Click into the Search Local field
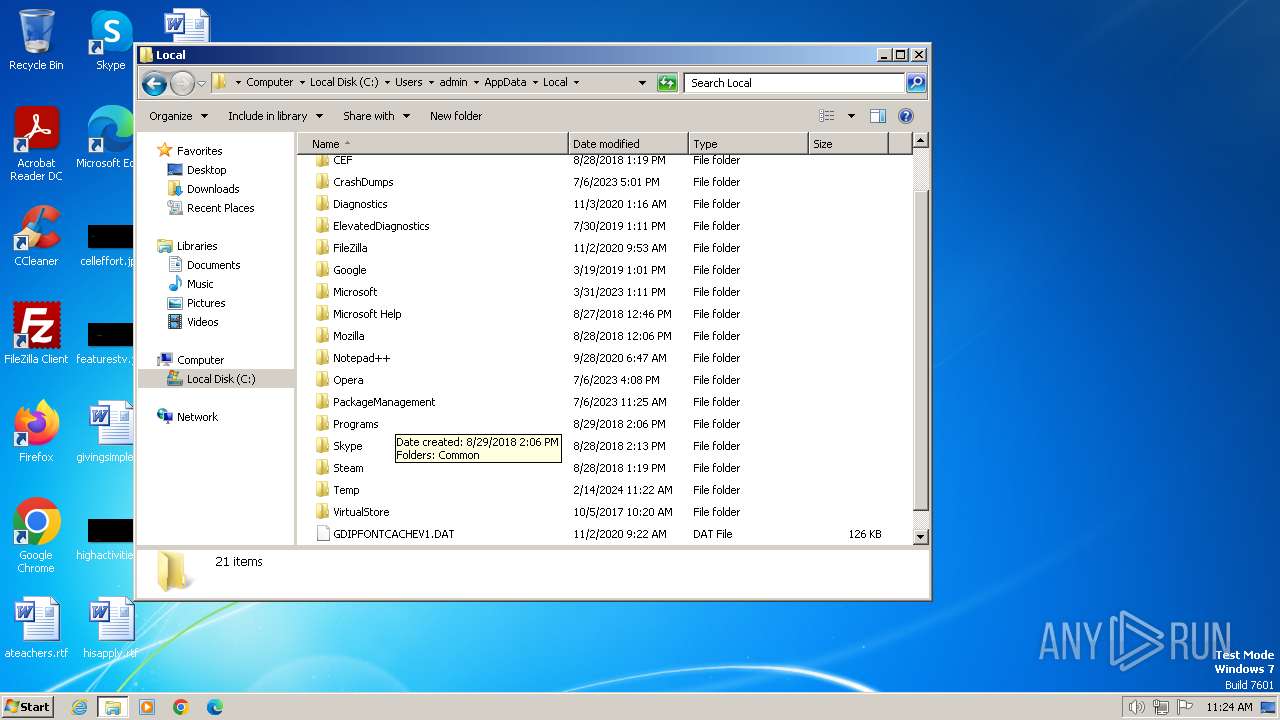Image resolution: width=1280 pixels, height=720 pixels. 795,83
